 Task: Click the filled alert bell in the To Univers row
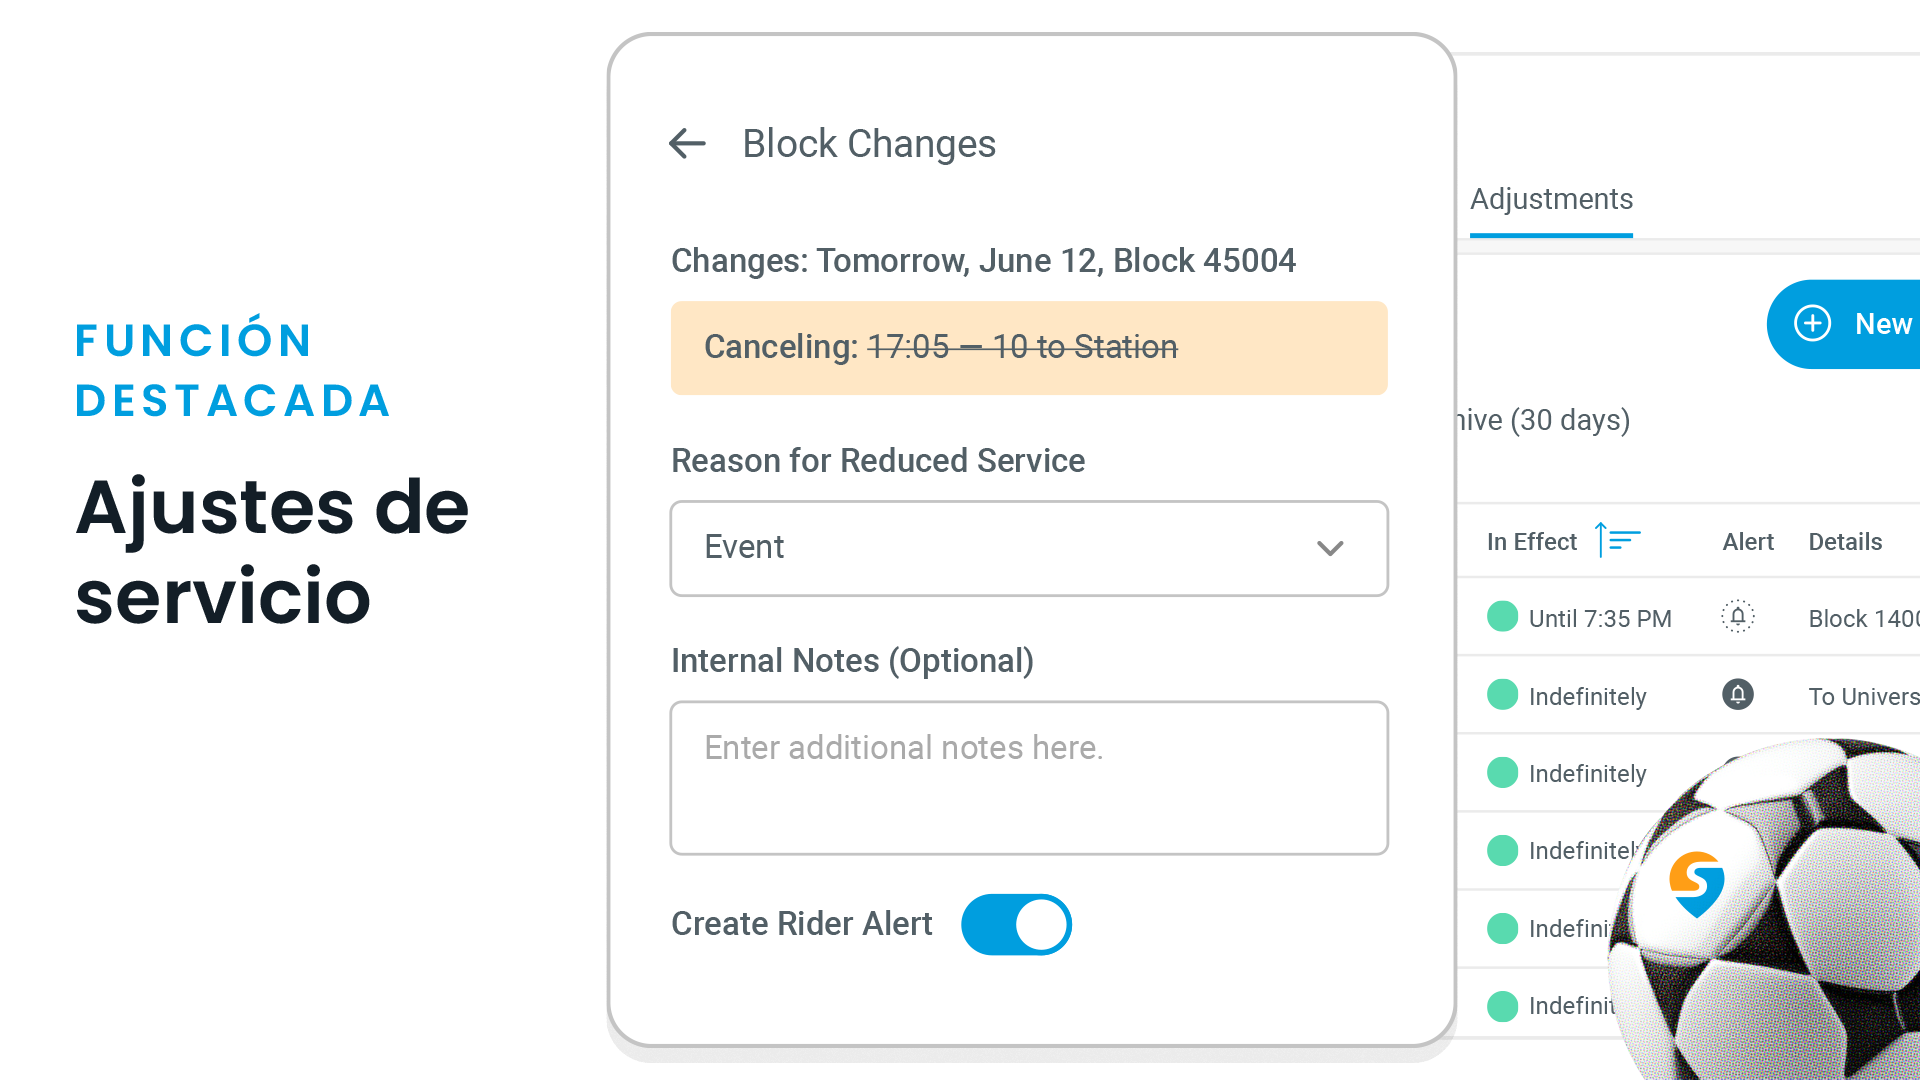1738,695
